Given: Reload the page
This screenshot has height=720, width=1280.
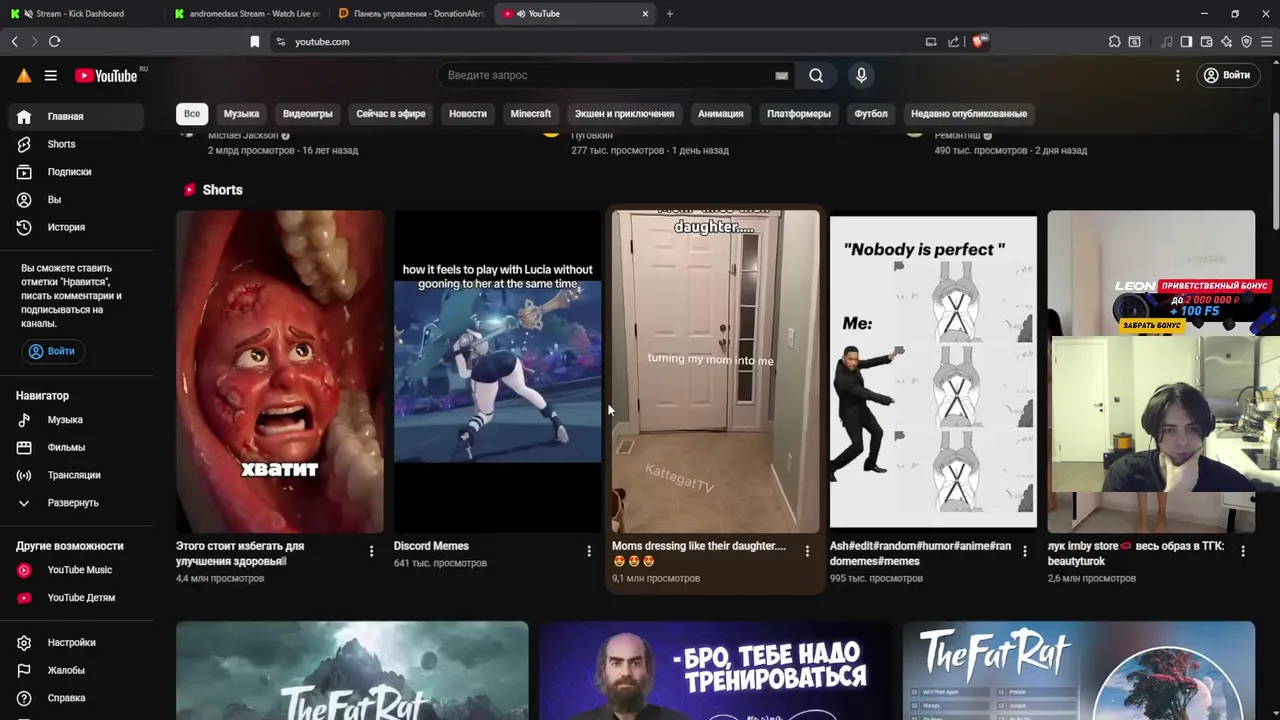Looking at the screenshot, I should 54,41.
